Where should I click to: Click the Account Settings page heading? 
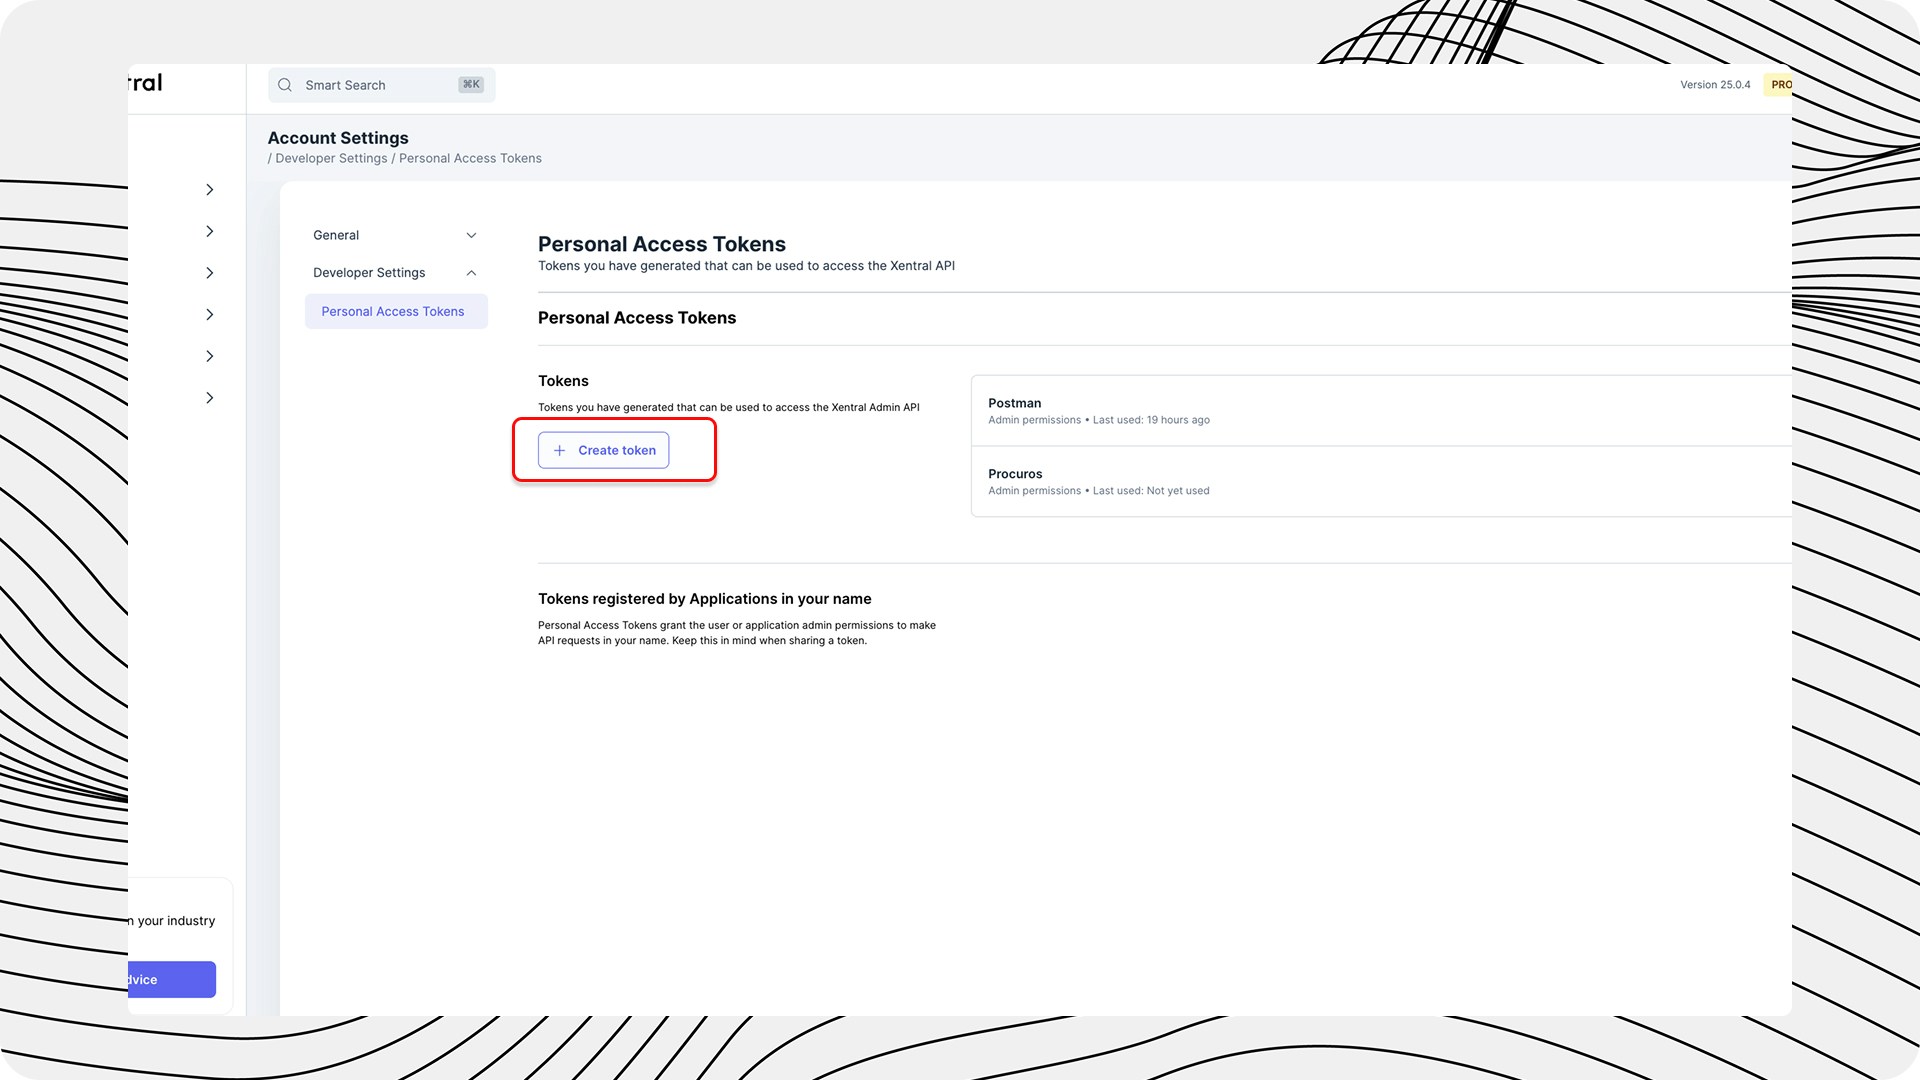coord(338,138)
